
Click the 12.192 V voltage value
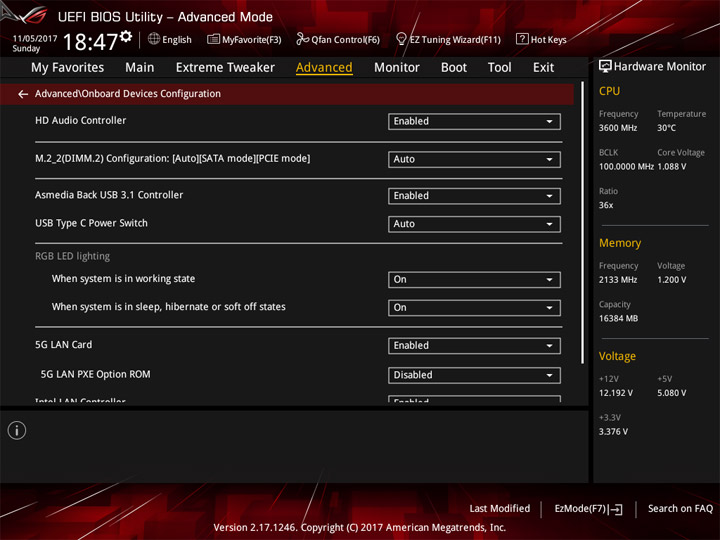pos(616,393)
